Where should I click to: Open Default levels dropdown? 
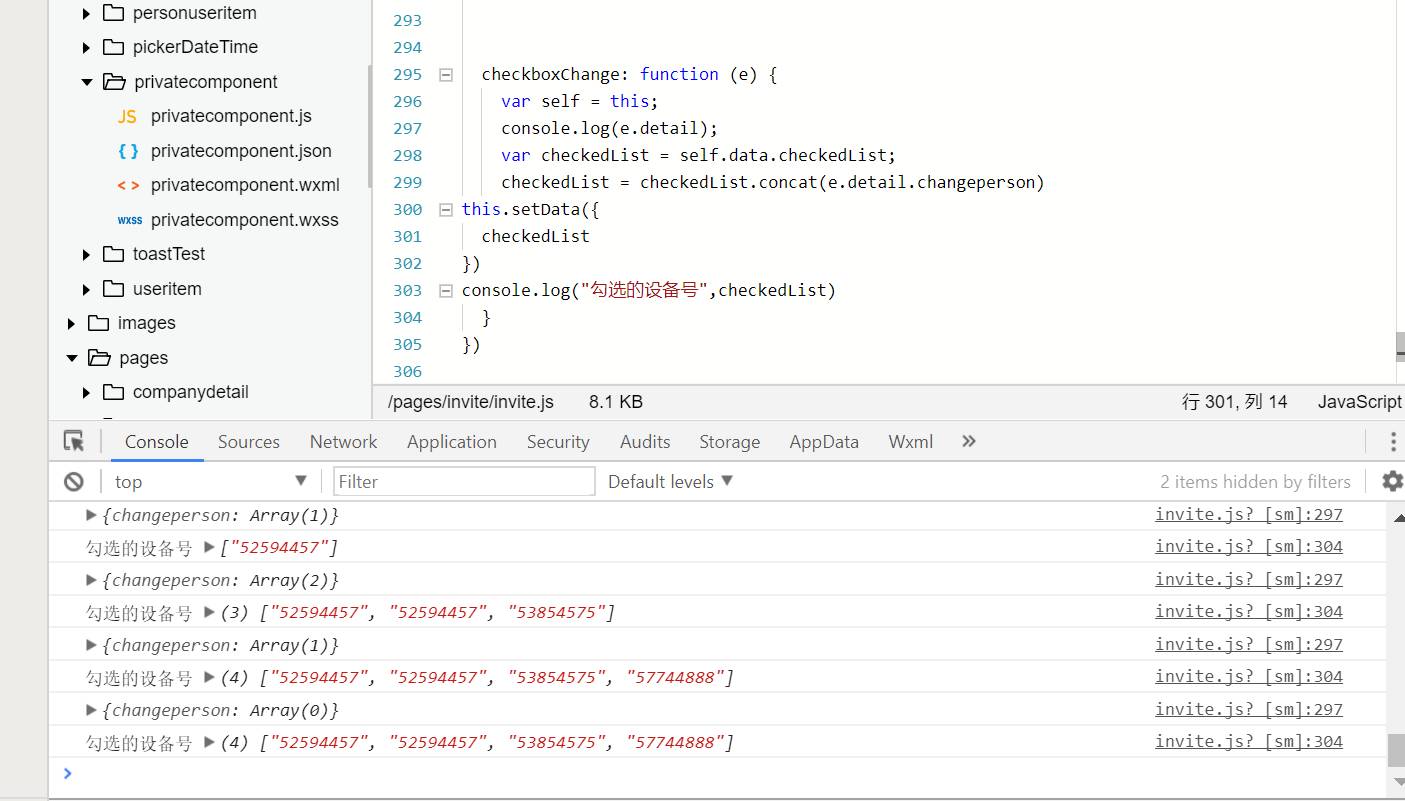[670, 481]
